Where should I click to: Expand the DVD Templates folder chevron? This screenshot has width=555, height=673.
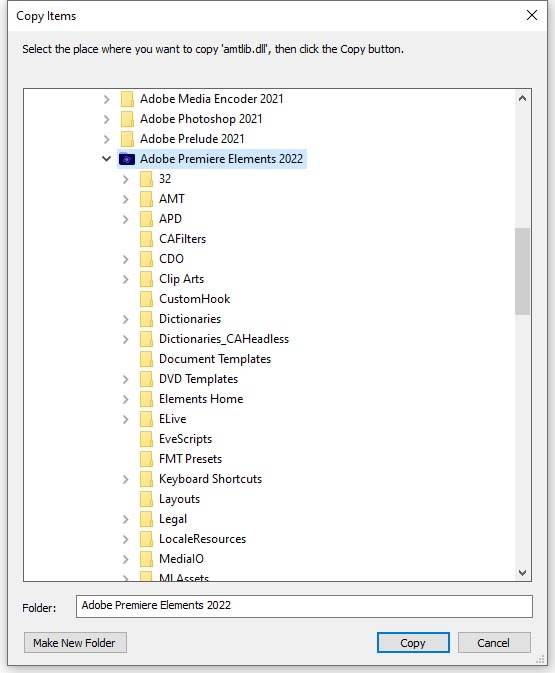pos(125,379)
